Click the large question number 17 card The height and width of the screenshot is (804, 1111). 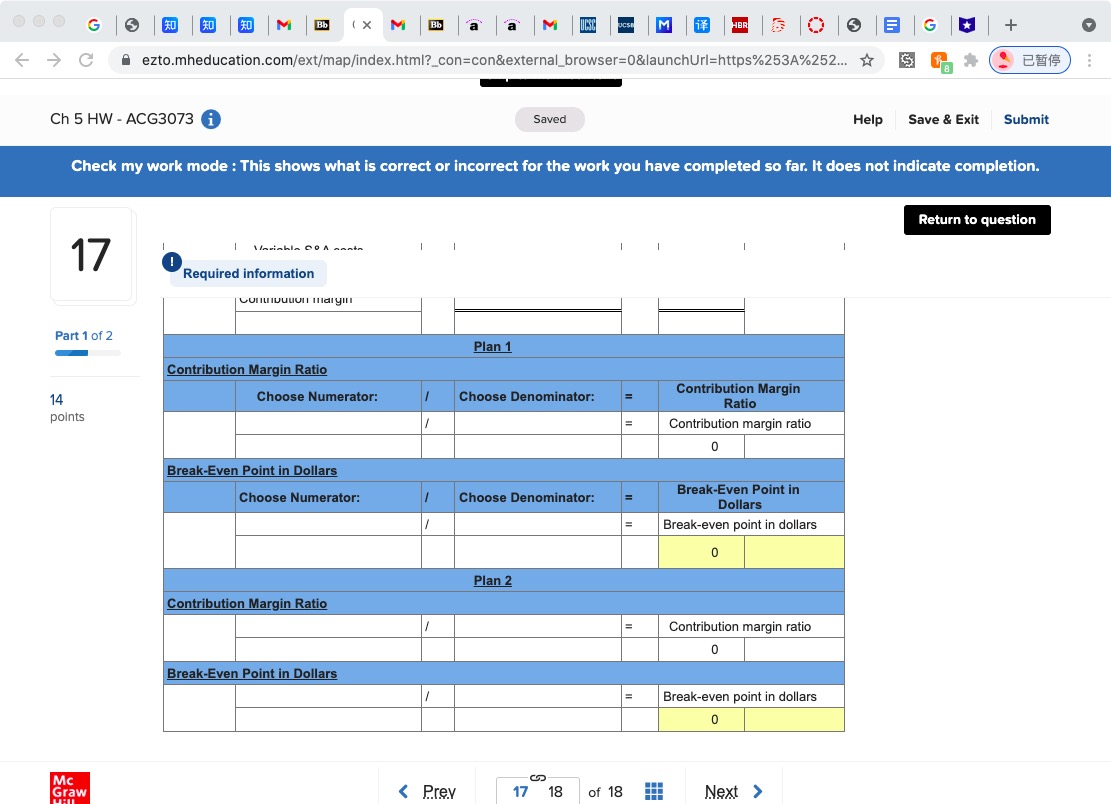(91, 255)
